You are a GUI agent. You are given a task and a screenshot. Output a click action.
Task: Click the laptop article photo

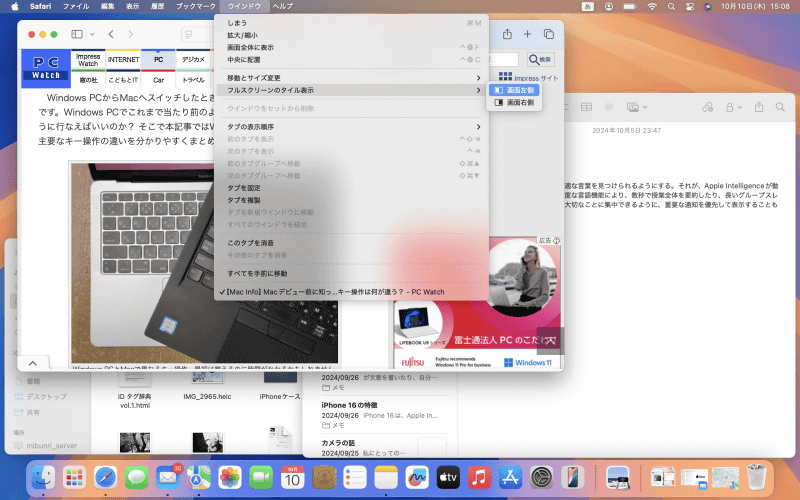[204, 263]
